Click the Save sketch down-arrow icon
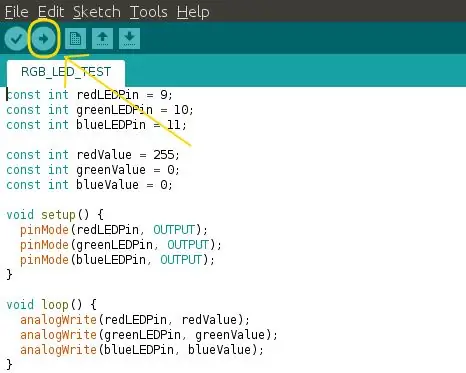 point(129,39)
